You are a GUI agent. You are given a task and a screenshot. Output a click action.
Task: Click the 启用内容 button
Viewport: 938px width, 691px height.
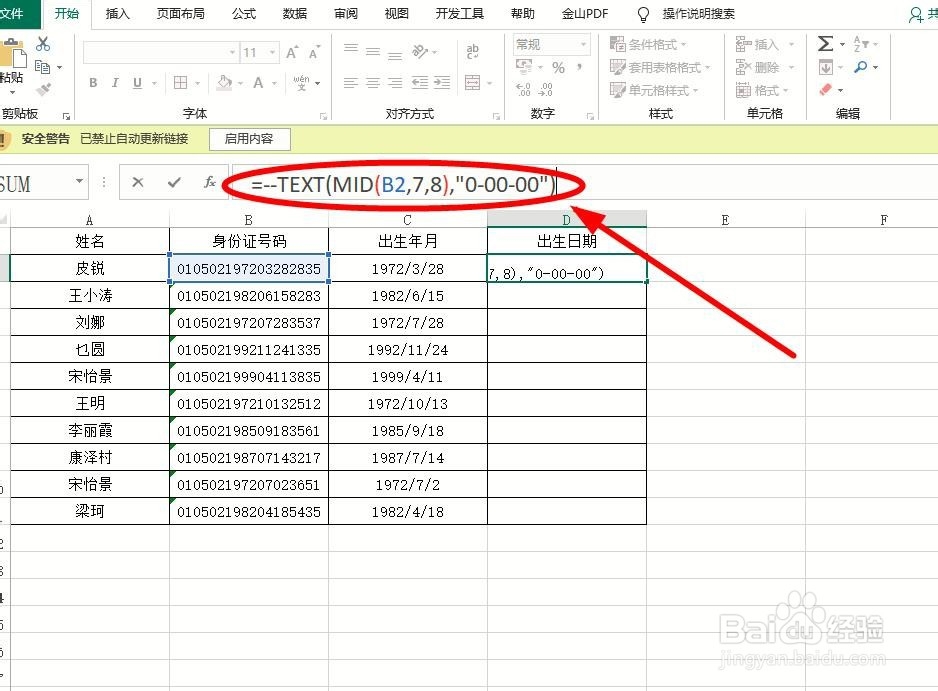point(249,139)
